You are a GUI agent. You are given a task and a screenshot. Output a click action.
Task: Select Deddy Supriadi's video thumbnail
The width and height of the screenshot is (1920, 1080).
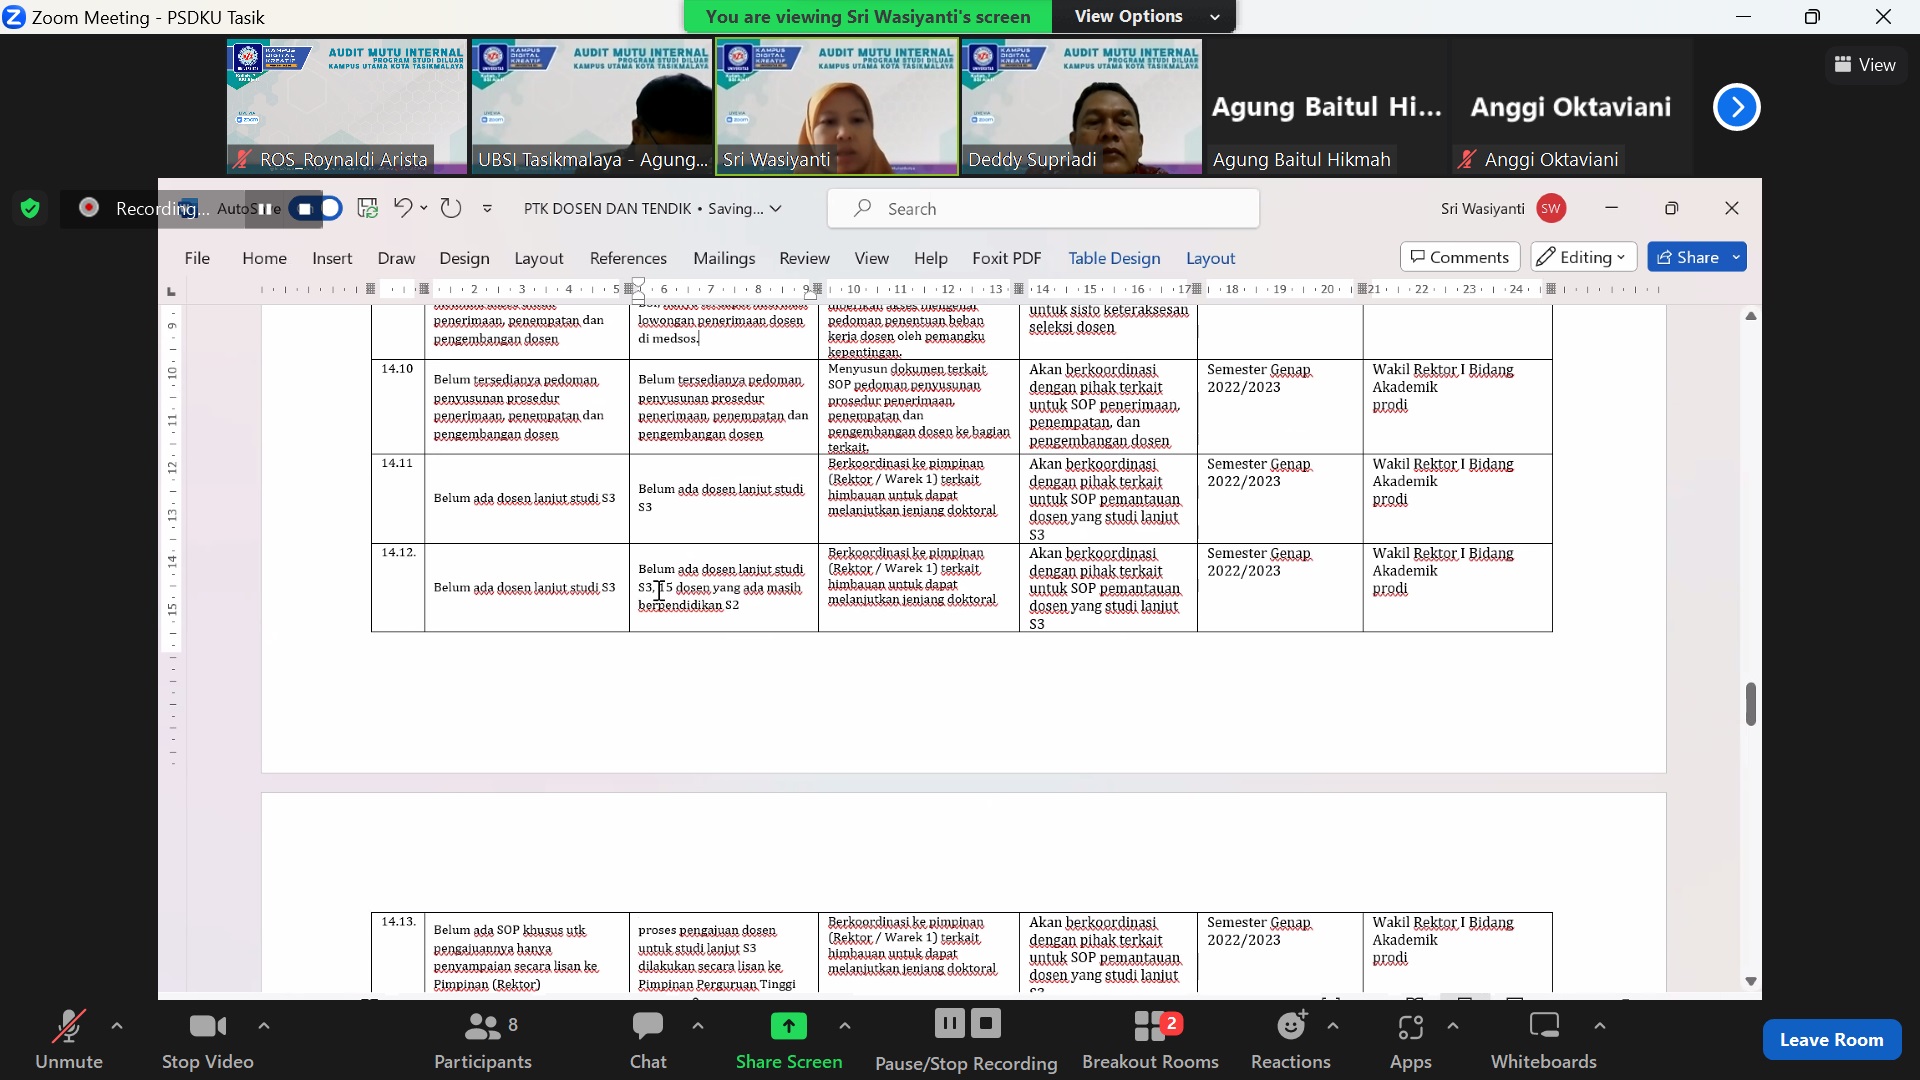point(1082,107)
